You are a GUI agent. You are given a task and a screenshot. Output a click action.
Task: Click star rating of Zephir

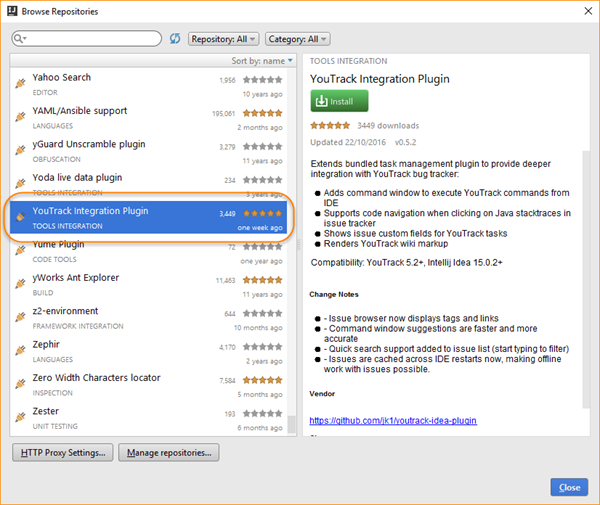(262, 347)
